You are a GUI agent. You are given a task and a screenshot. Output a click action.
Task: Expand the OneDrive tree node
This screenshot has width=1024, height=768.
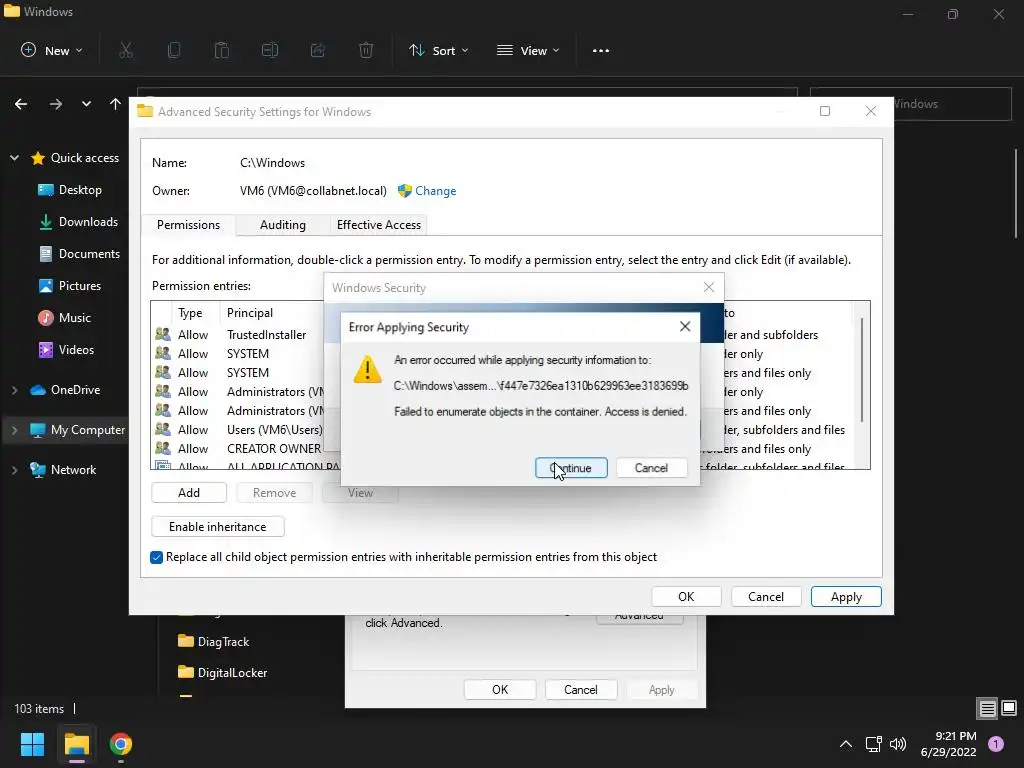(x=14, y=390)
